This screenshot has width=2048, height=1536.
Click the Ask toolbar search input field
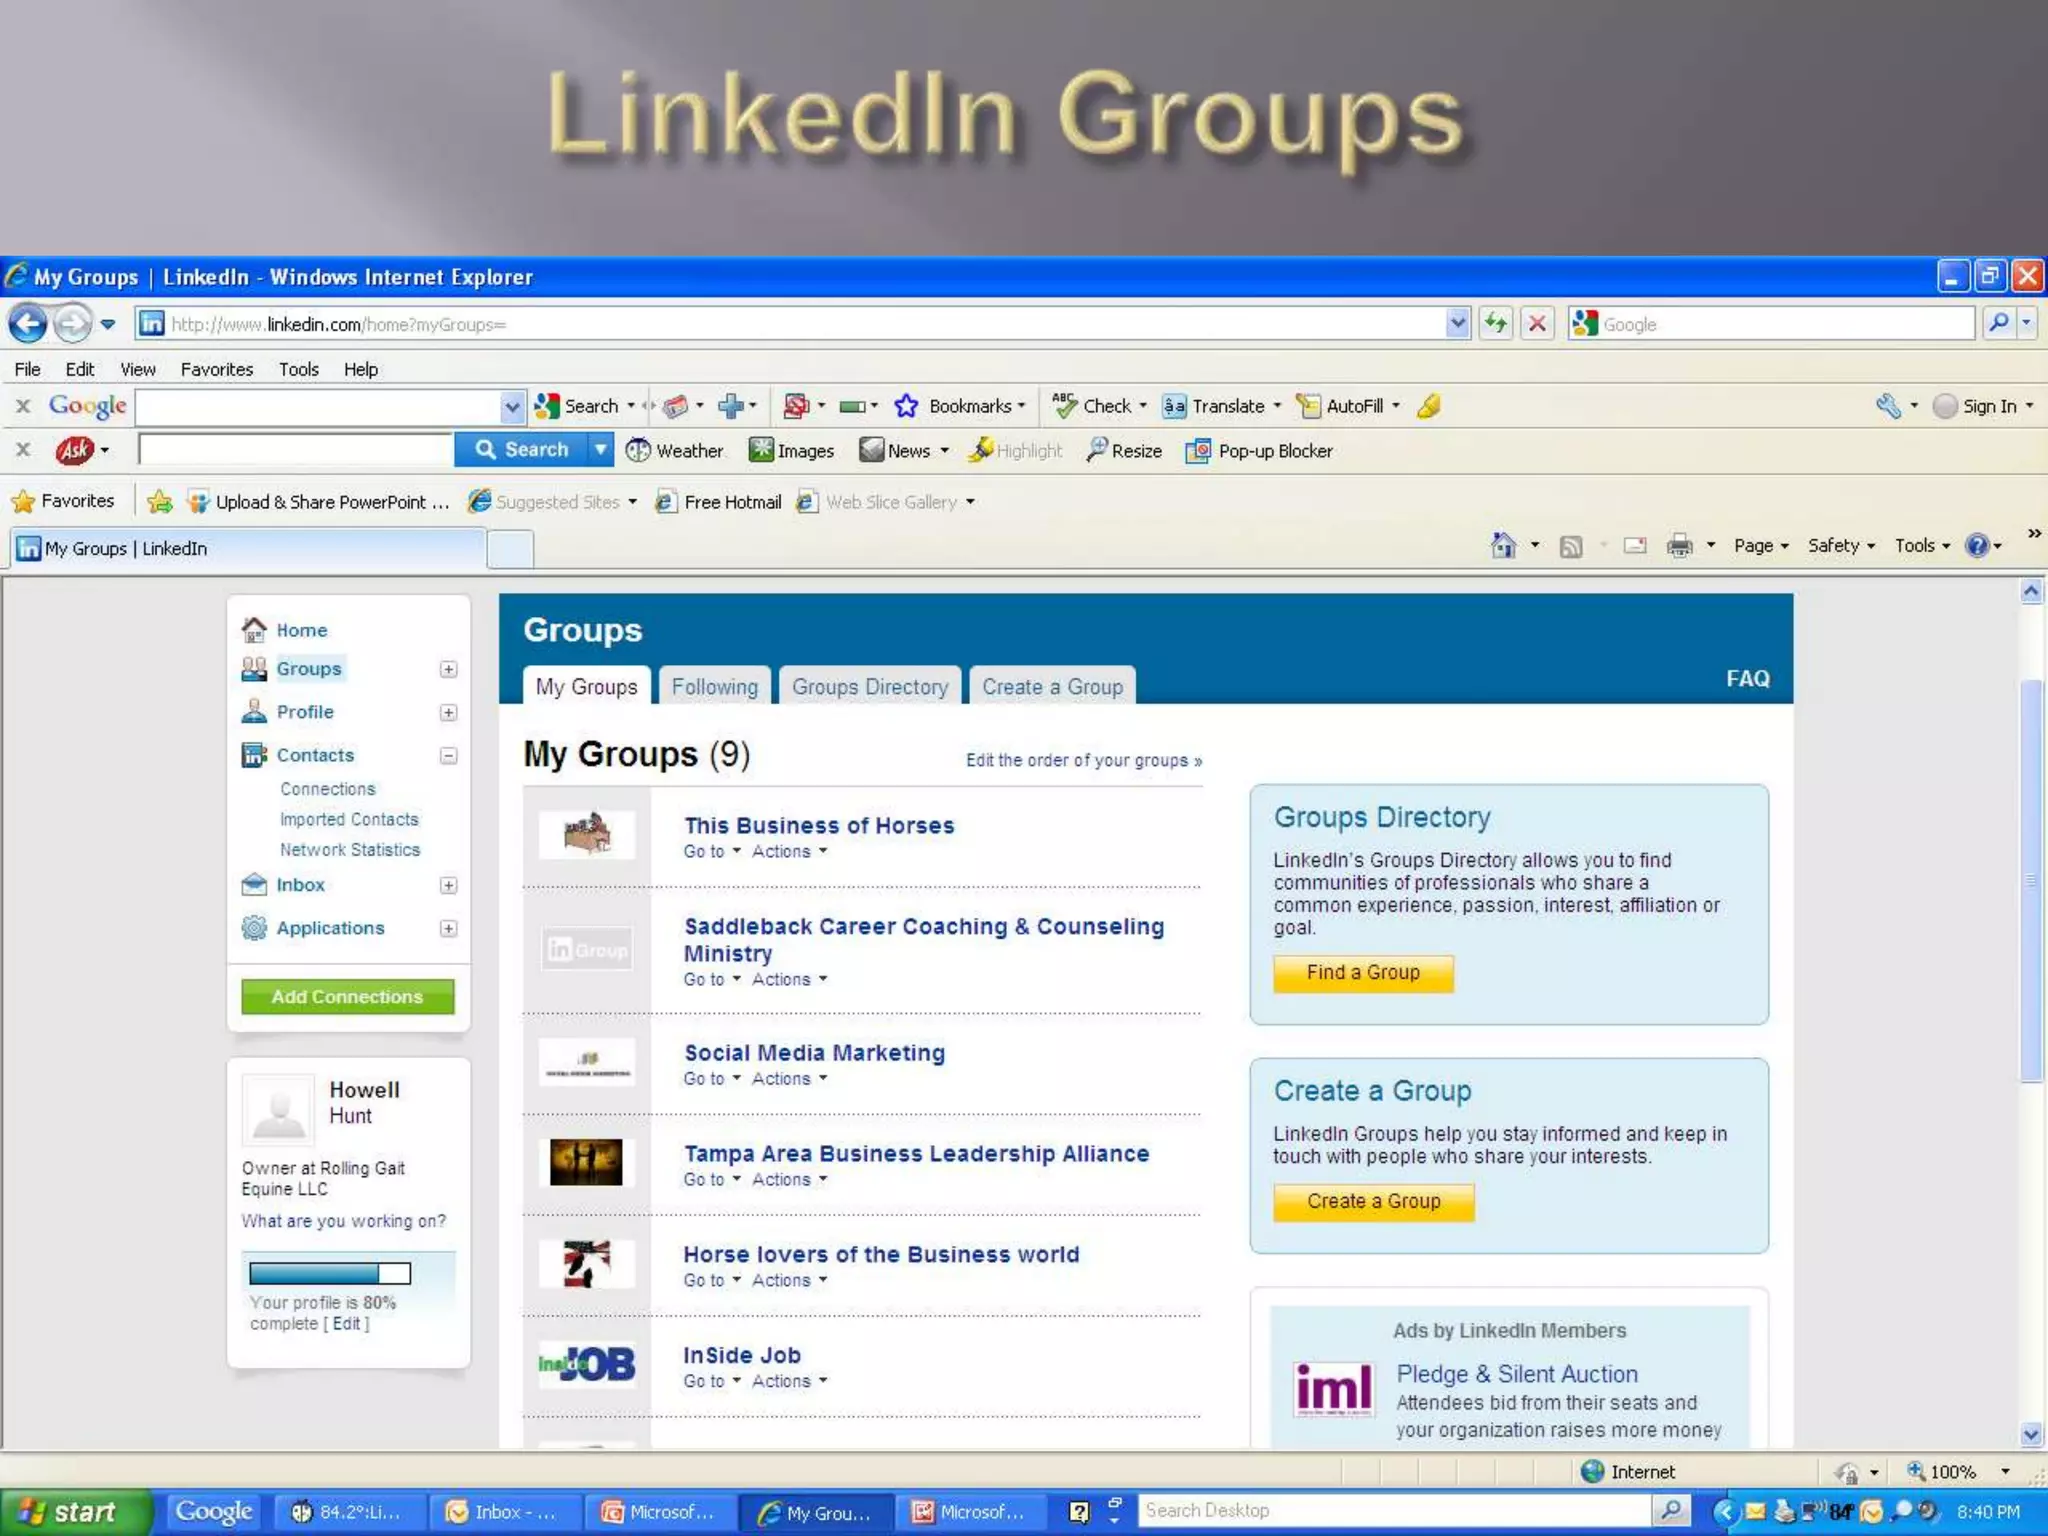[x=296, y=450]
